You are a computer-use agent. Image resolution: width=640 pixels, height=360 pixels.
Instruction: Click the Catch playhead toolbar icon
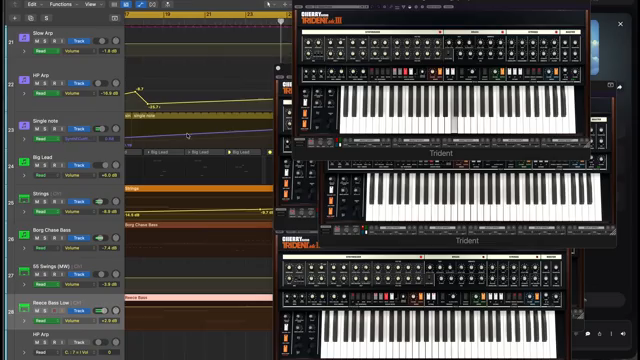(167, 4)
